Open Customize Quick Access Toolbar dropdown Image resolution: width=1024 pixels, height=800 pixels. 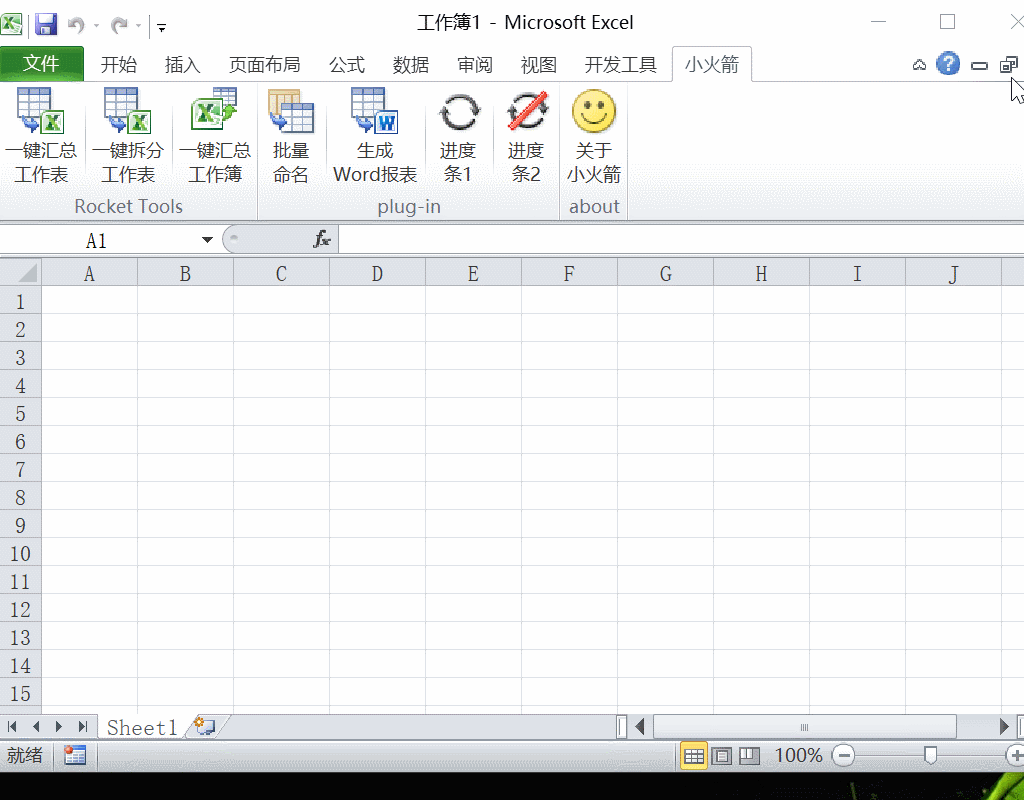[161, 27]
